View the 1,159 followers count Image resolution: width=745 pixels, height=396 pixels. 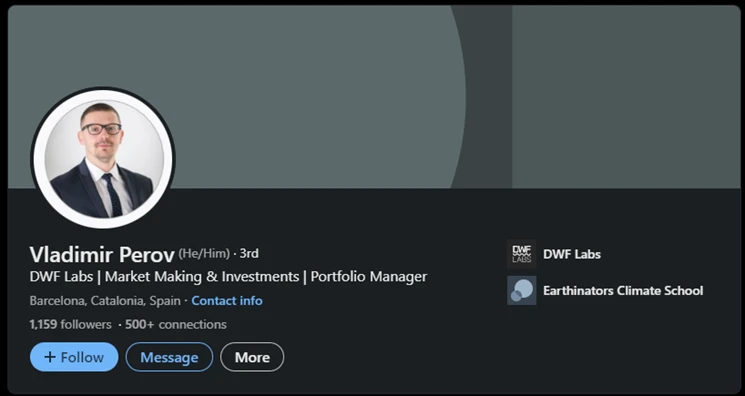click(x=70, y=325)
